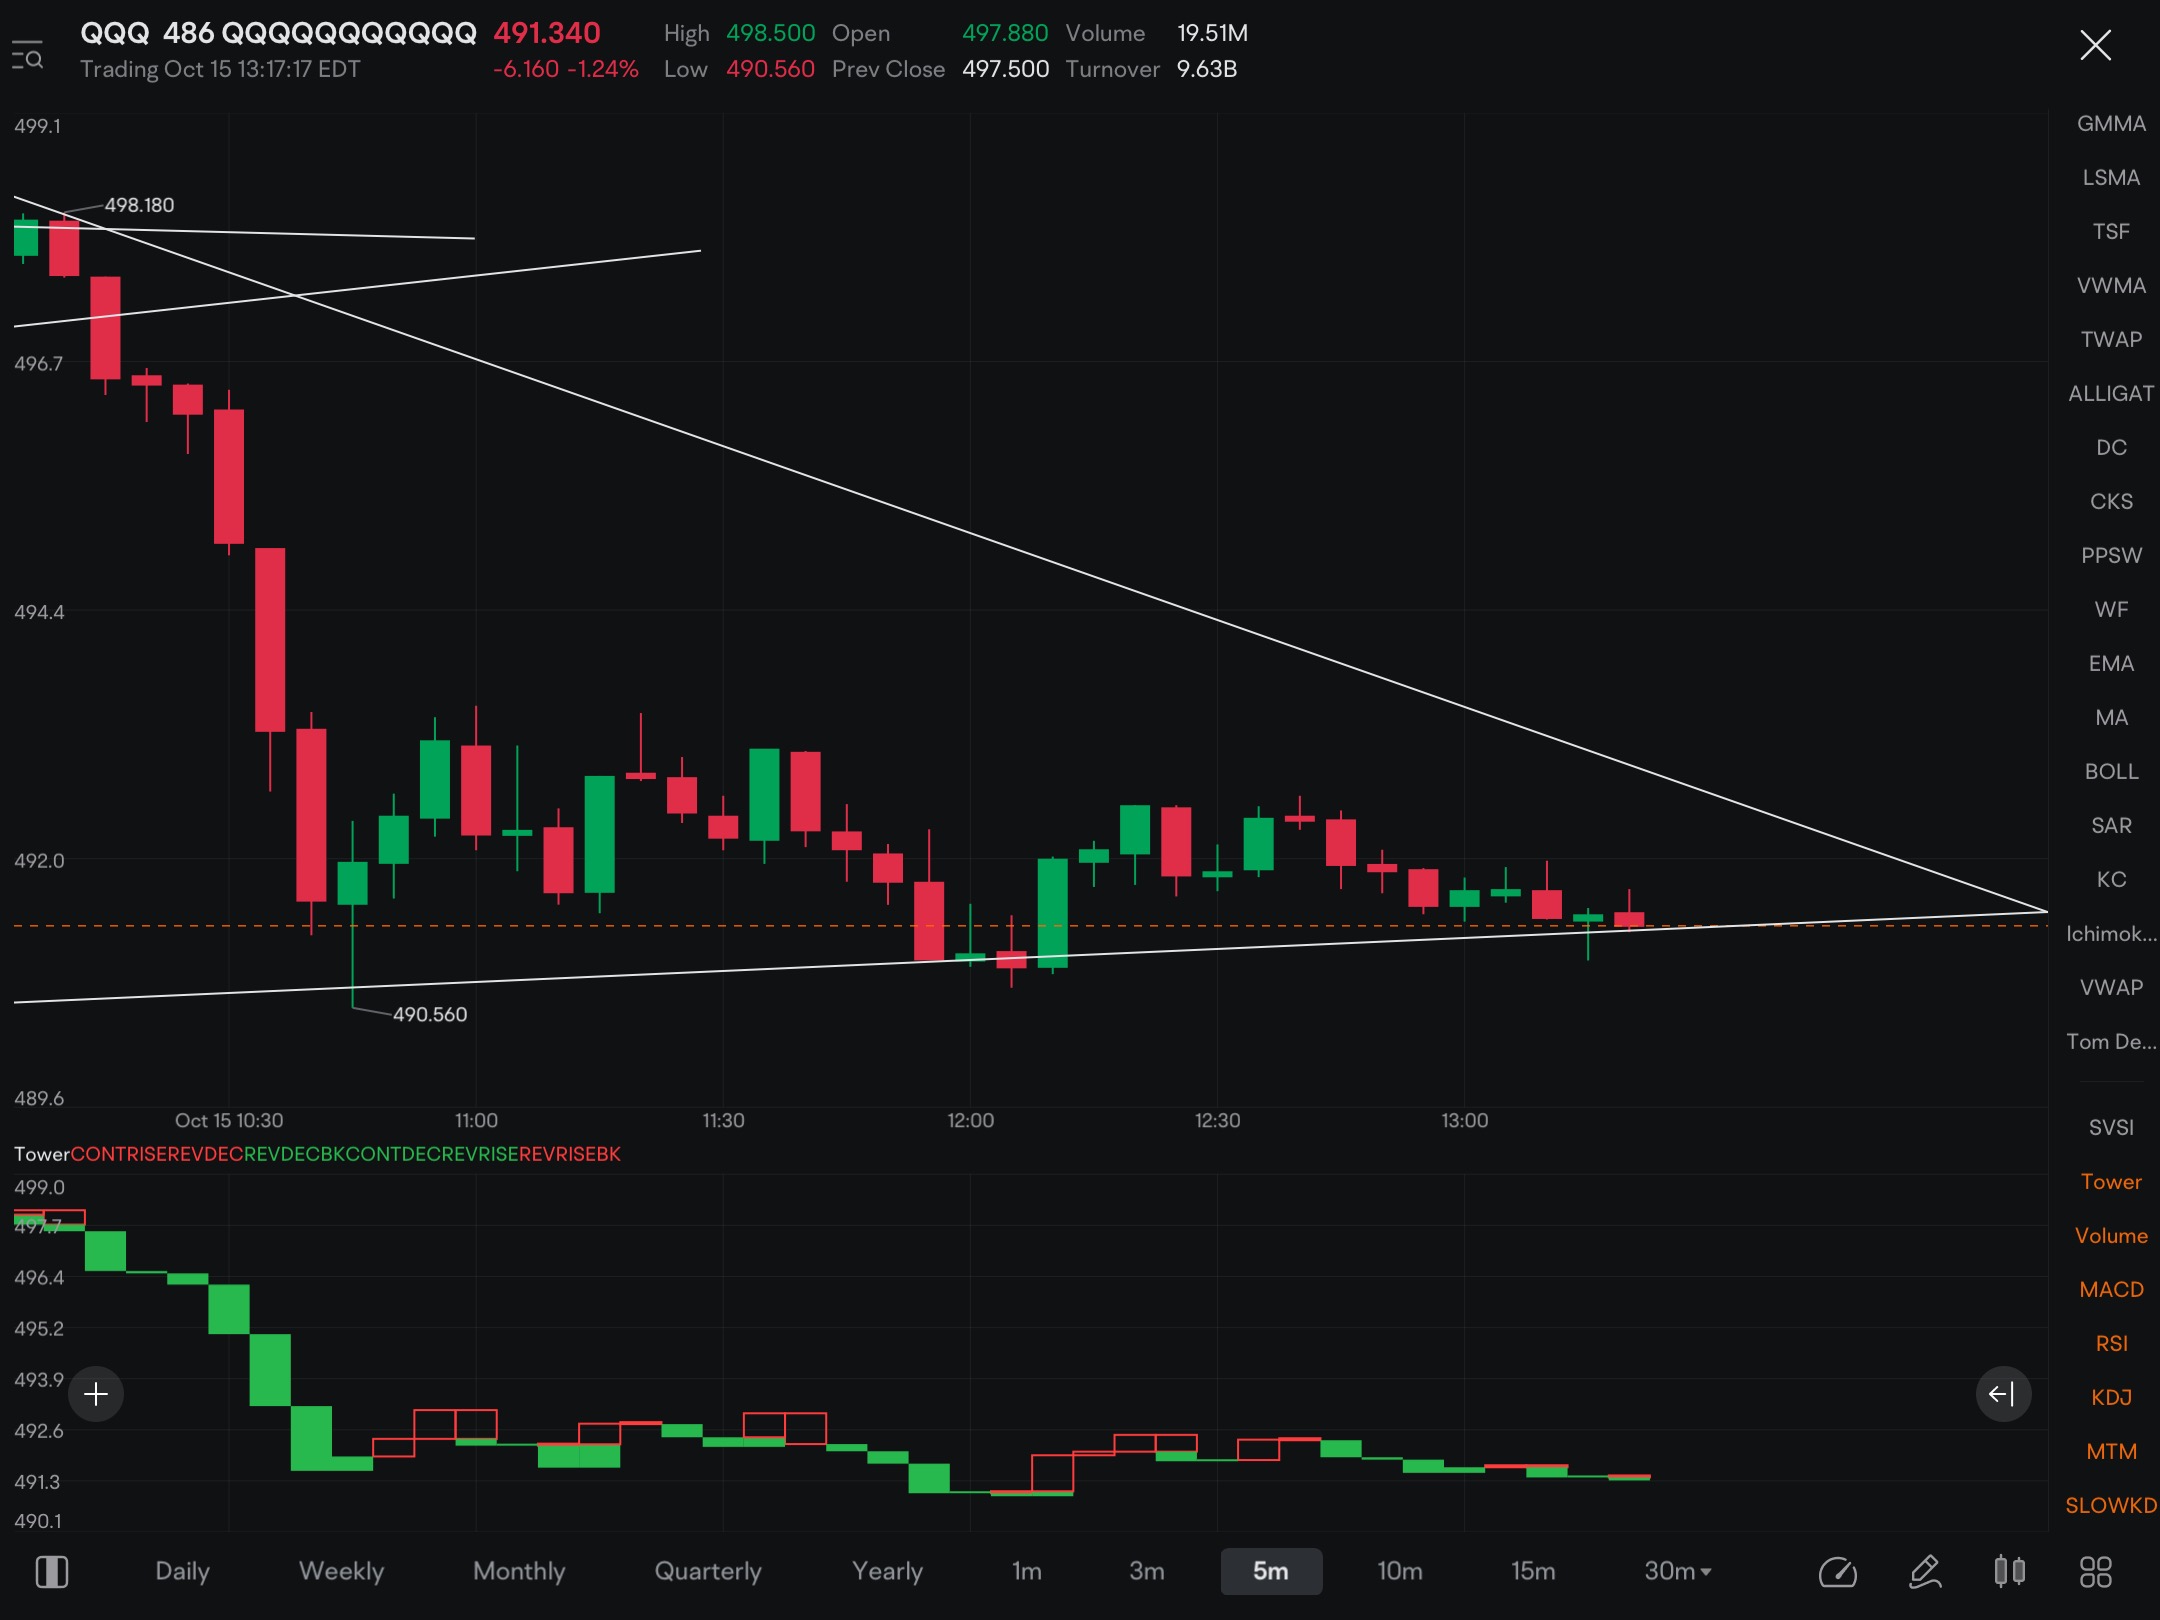Tap the Turnover 9.63B value
Viewport: 2160px width, 1620px height.
point(1207,69)
